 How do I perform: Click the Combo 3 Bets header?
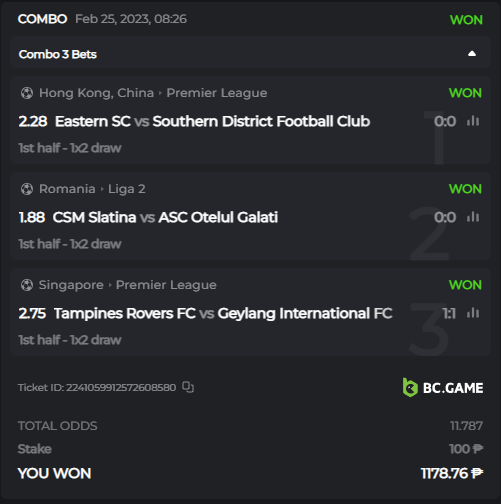pyautogui.click(x=250, y=52)
